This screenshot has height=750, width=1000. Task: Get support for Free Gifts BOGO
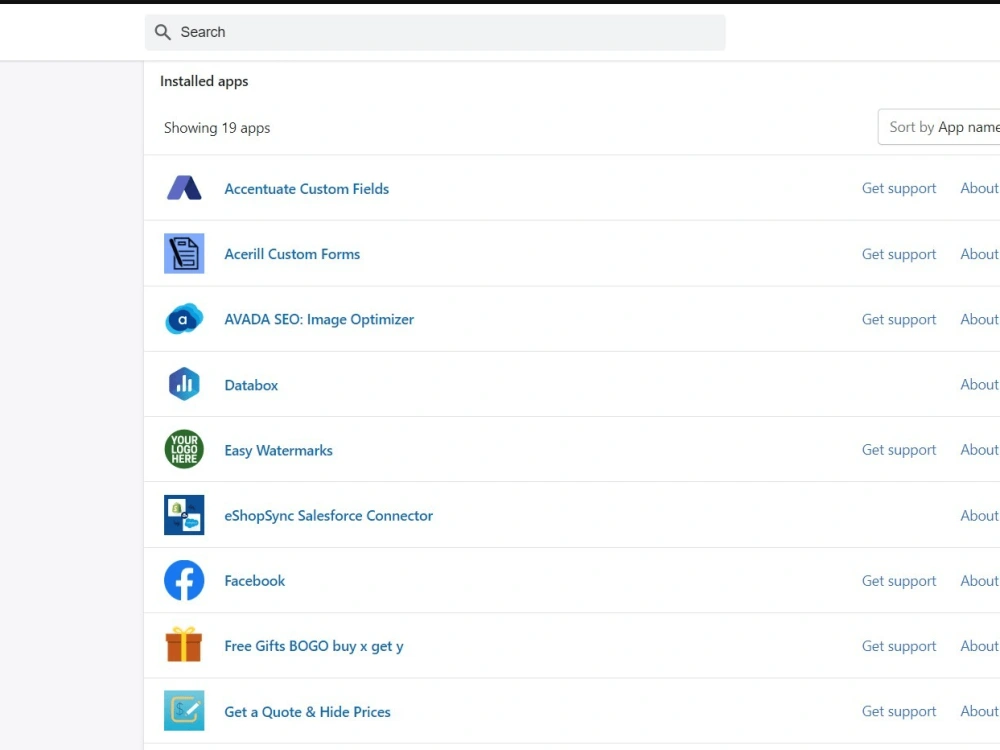tap(899, 645)
